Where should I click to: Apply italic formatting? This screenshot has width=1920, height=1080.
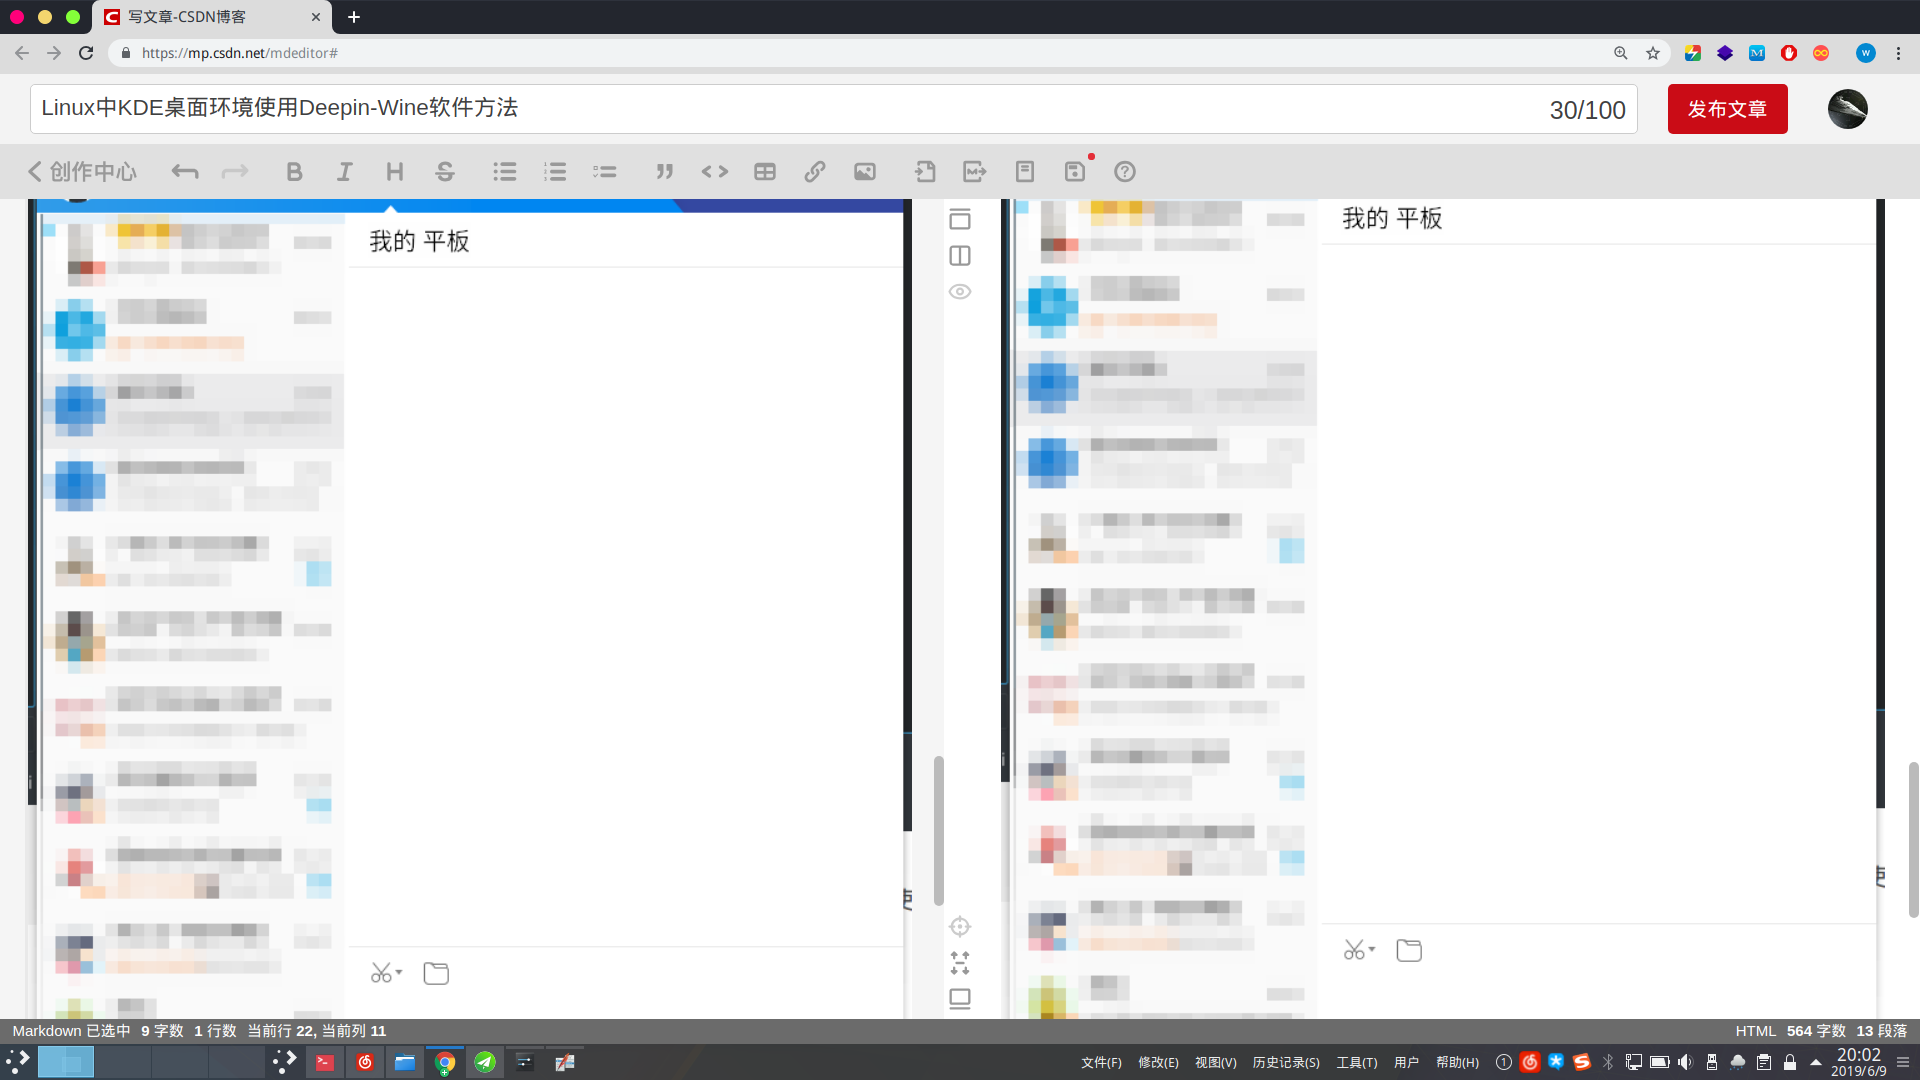(x=345, y=171)
